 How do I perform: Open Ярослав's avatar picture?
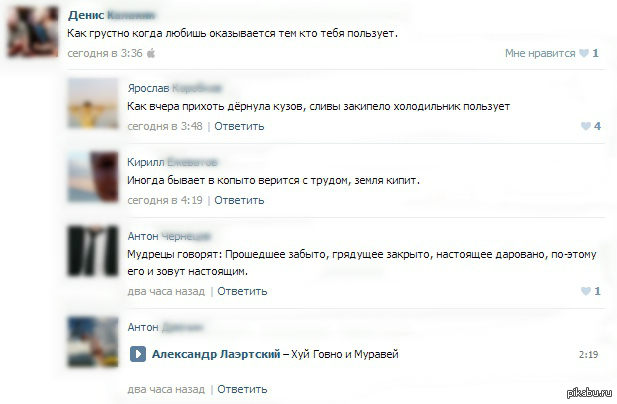(x=93, y=103)
